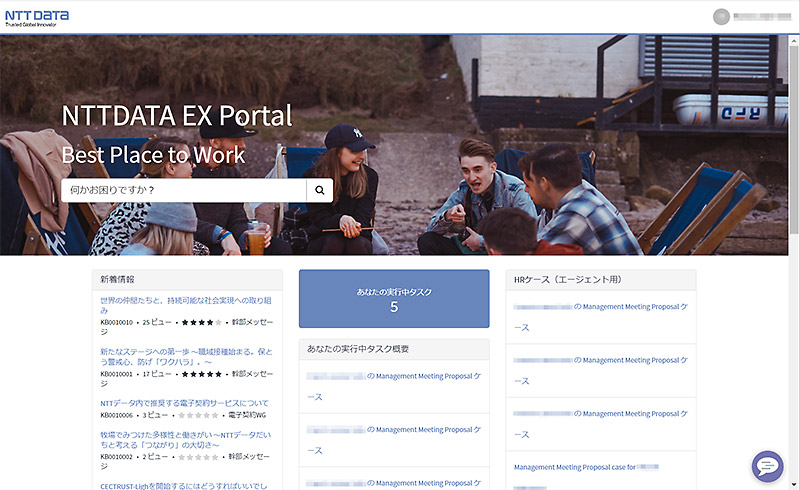Focus the 何かお困りですか？ search field

click(x=184, y=190)
